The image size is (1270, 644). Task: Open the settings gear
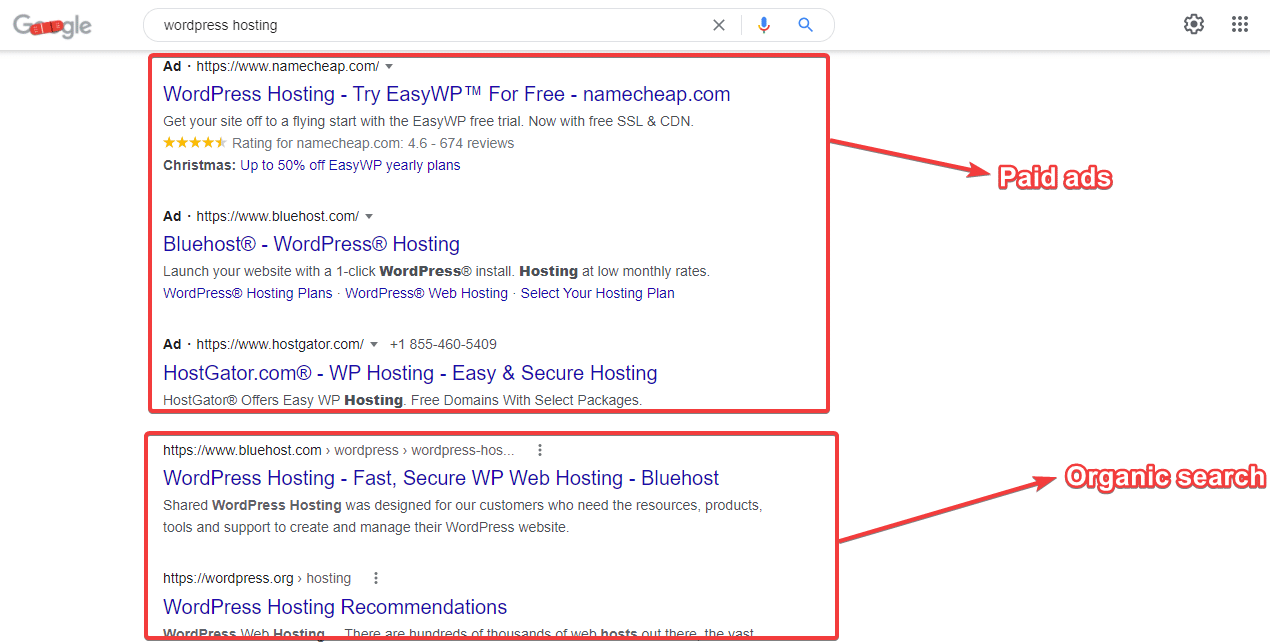[x=1194, y=25]
